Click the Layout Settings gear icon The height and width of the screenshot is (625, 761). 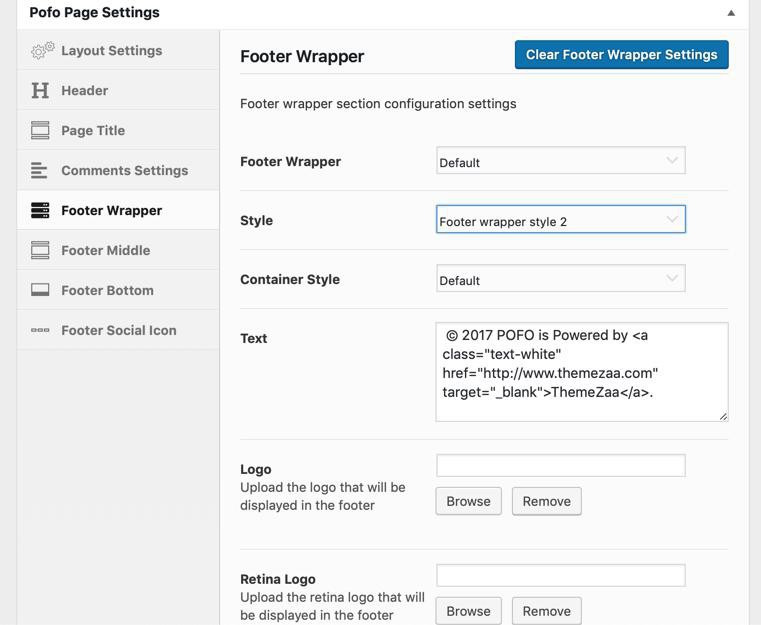tap(41, 51)
